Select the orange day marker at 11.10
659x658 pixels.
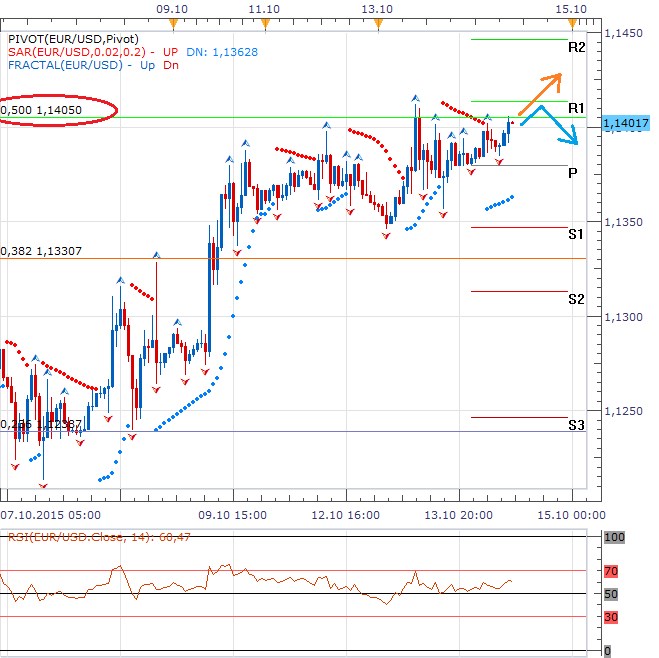pyautogui.click(x=263, y=22)
